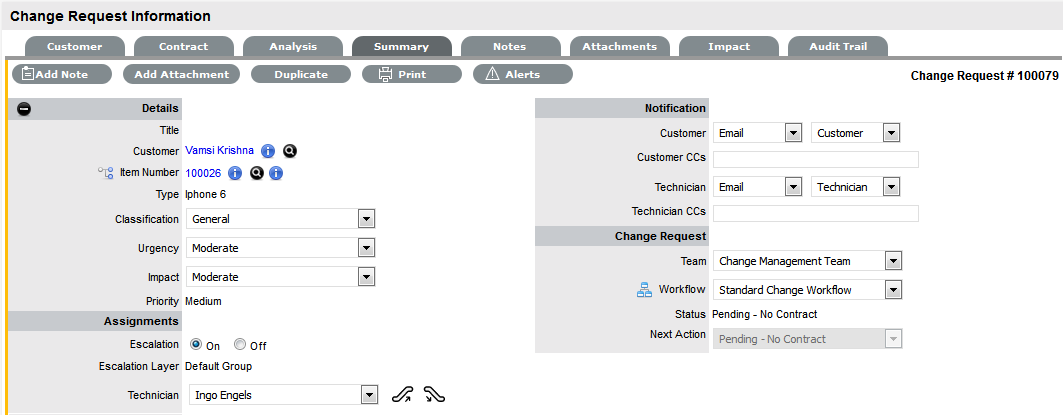The width and height of the screenshot is (1063, 415).
Task: Click the Customer CCs input field
Action: coord(815,159)
